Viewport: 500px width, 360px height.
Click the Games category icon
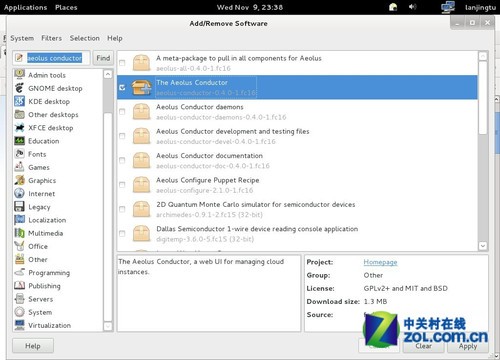(20, 167)
